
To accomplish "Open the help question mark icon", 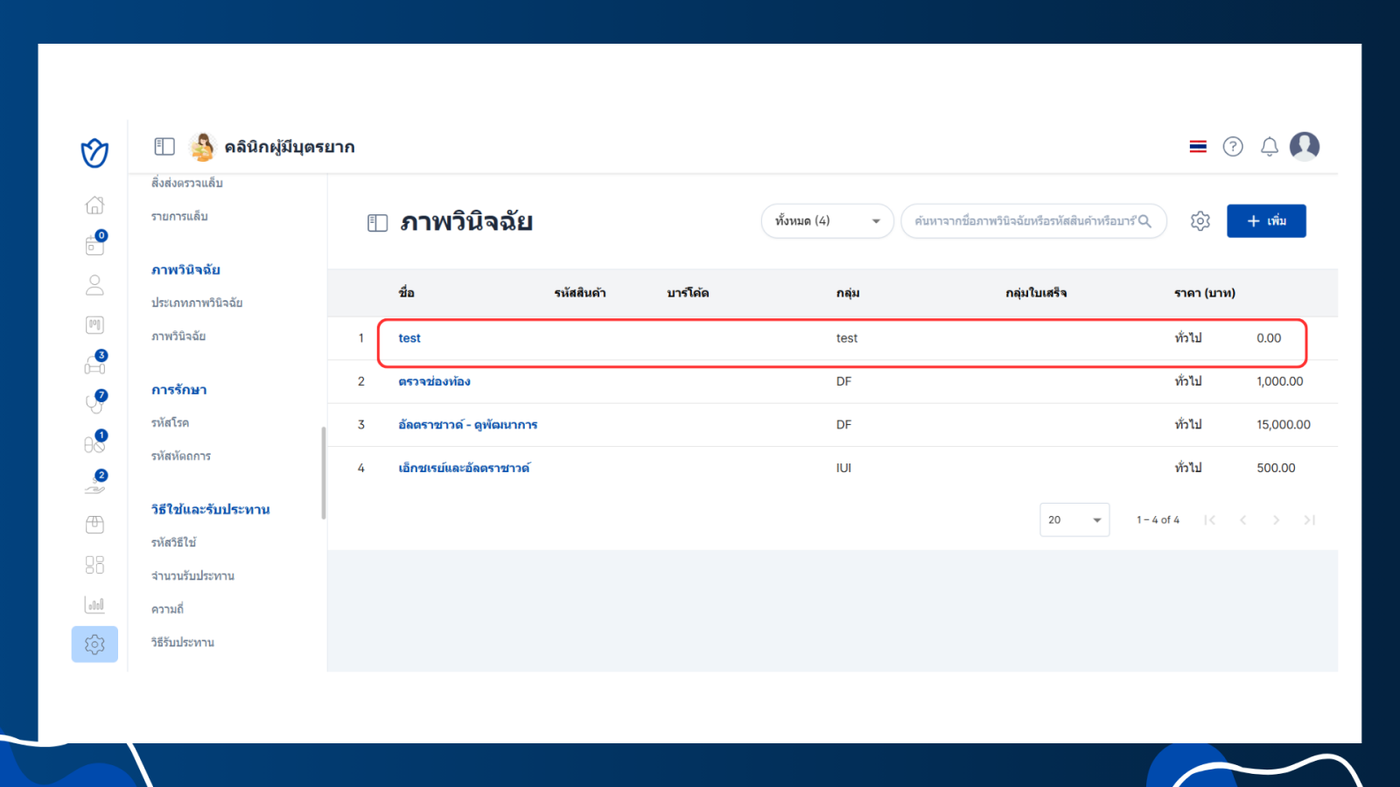I will coord(1233,147).
